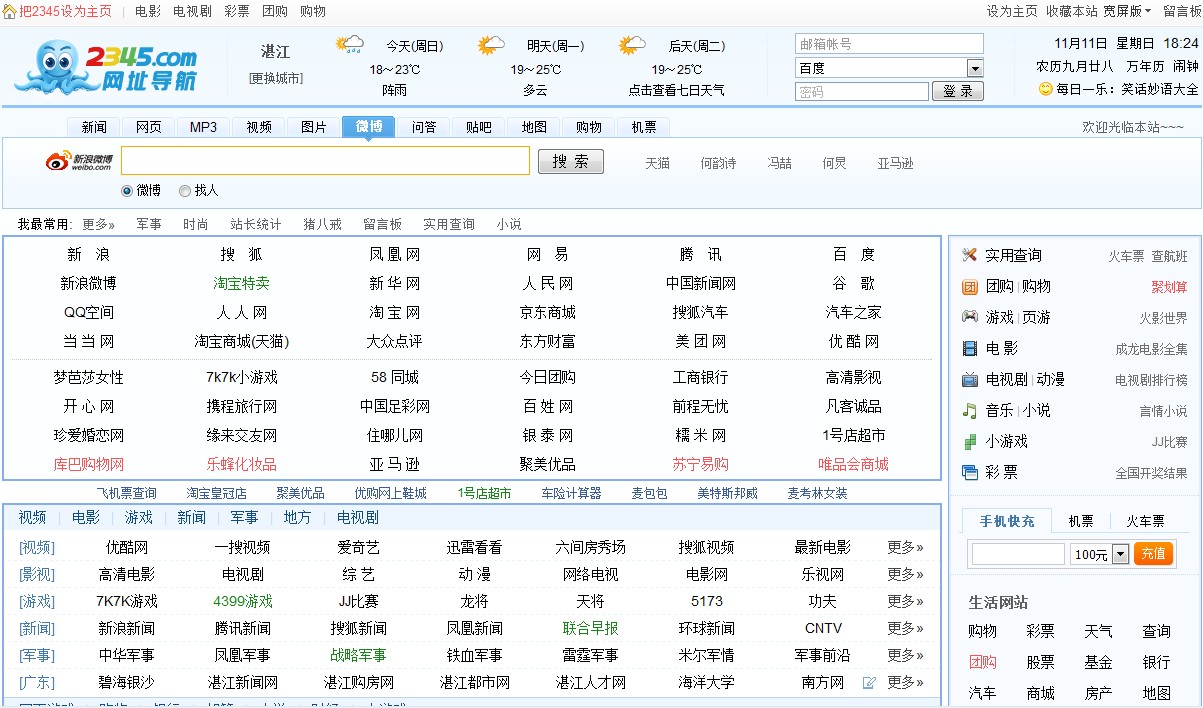Click the edit pencil icon in 广东 row

pyautogui.click(x=869, y=682)
